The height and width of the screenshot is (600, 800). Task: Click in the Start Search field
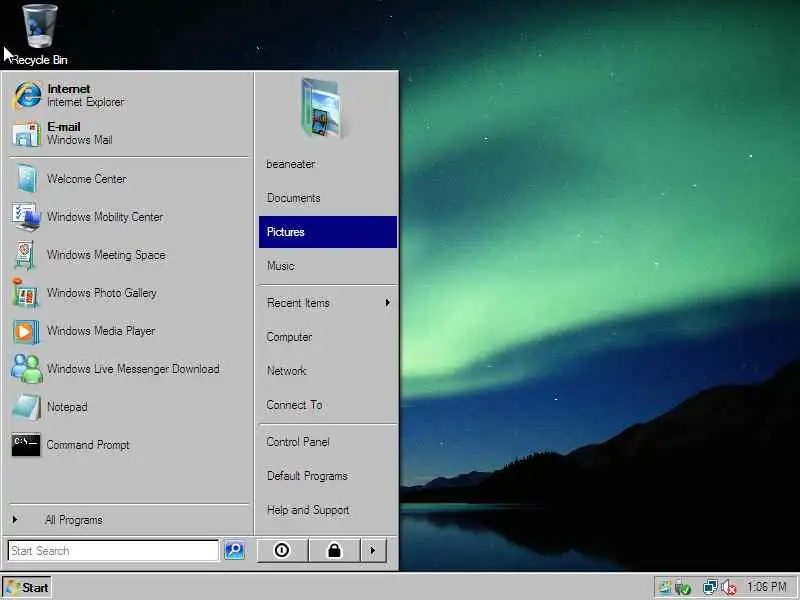(x=113, y=551)
